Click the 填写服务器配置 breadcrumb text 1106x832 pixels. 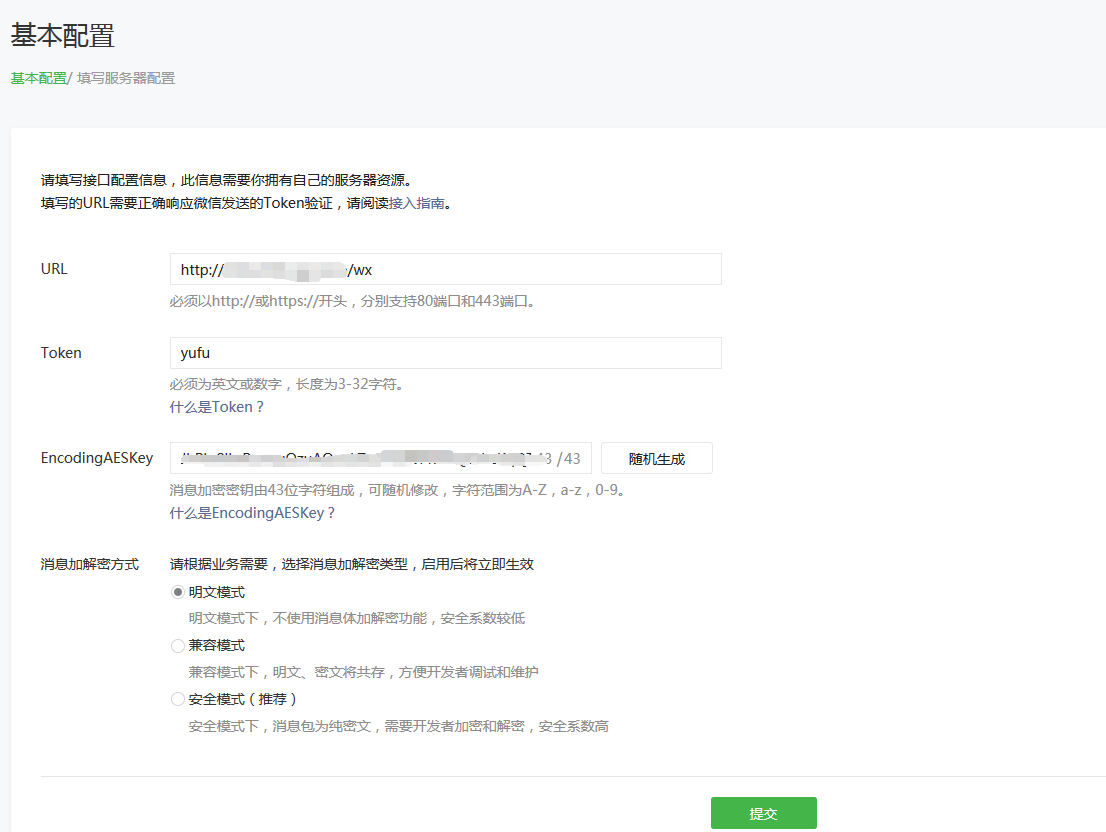click(126, 78)
